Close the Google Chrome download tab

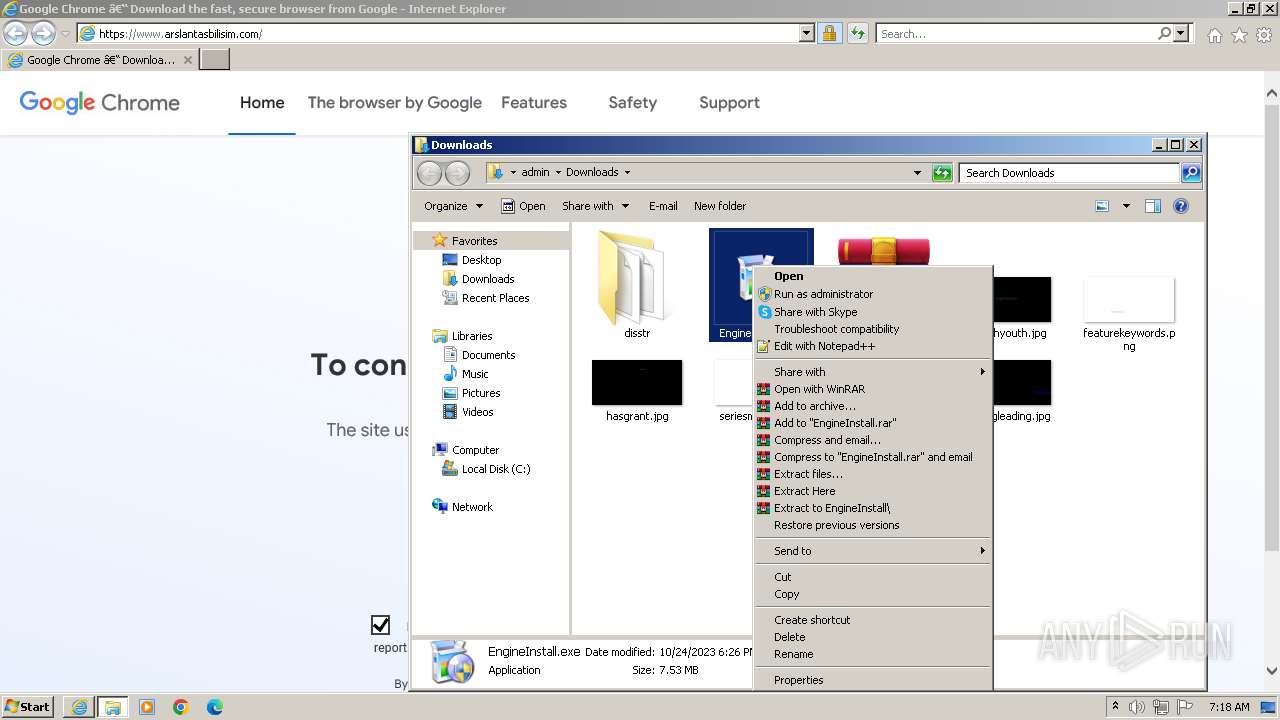tap(187, 60)
